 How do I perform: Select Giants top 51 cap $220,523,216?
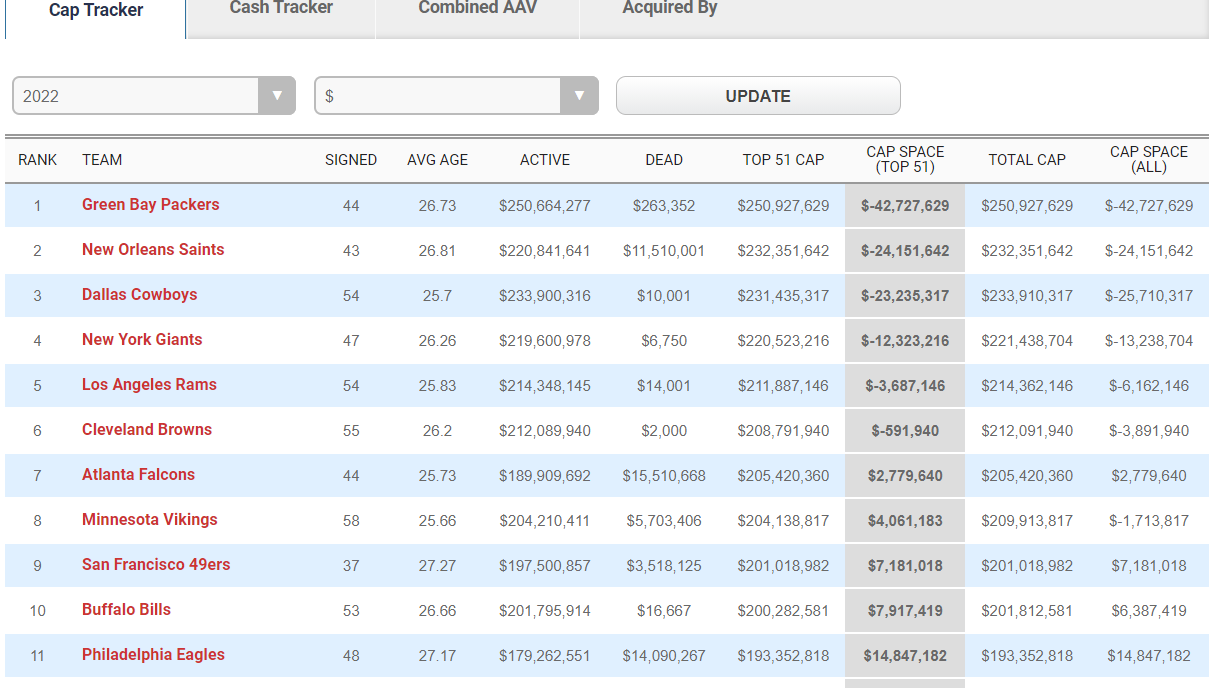point(783,341)
